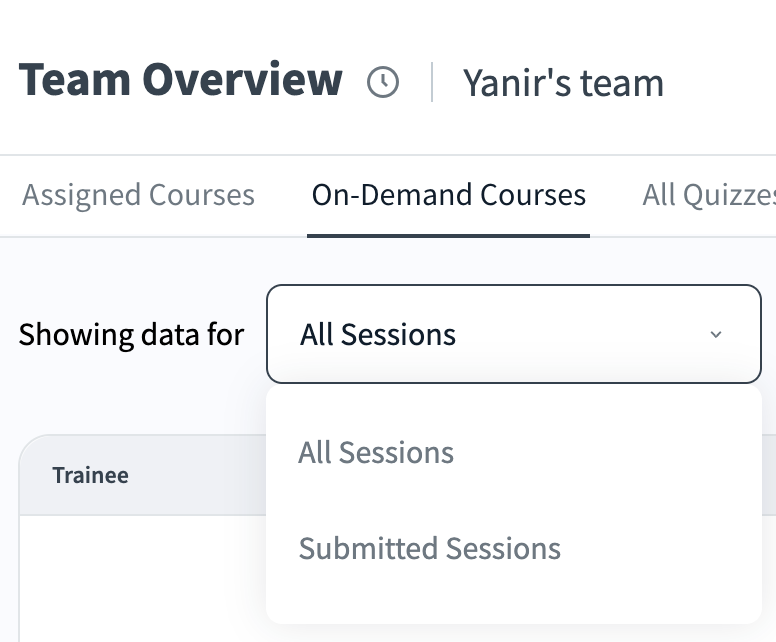Click the chevron arrow in the sessions dropdown
This screenshot has height=642, width=776.
[716, 335]
